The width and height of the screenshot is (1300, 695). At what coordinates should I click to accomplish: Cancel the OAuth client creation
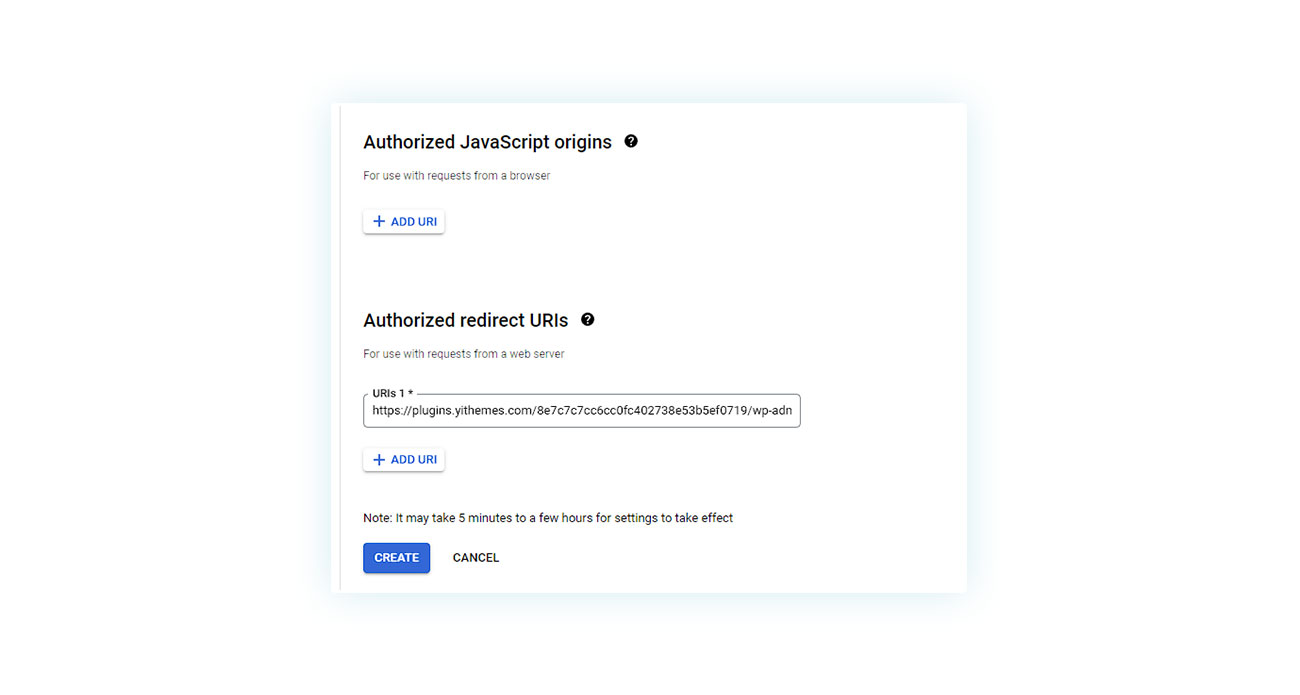pyautogui.click(x=476, y=558)
